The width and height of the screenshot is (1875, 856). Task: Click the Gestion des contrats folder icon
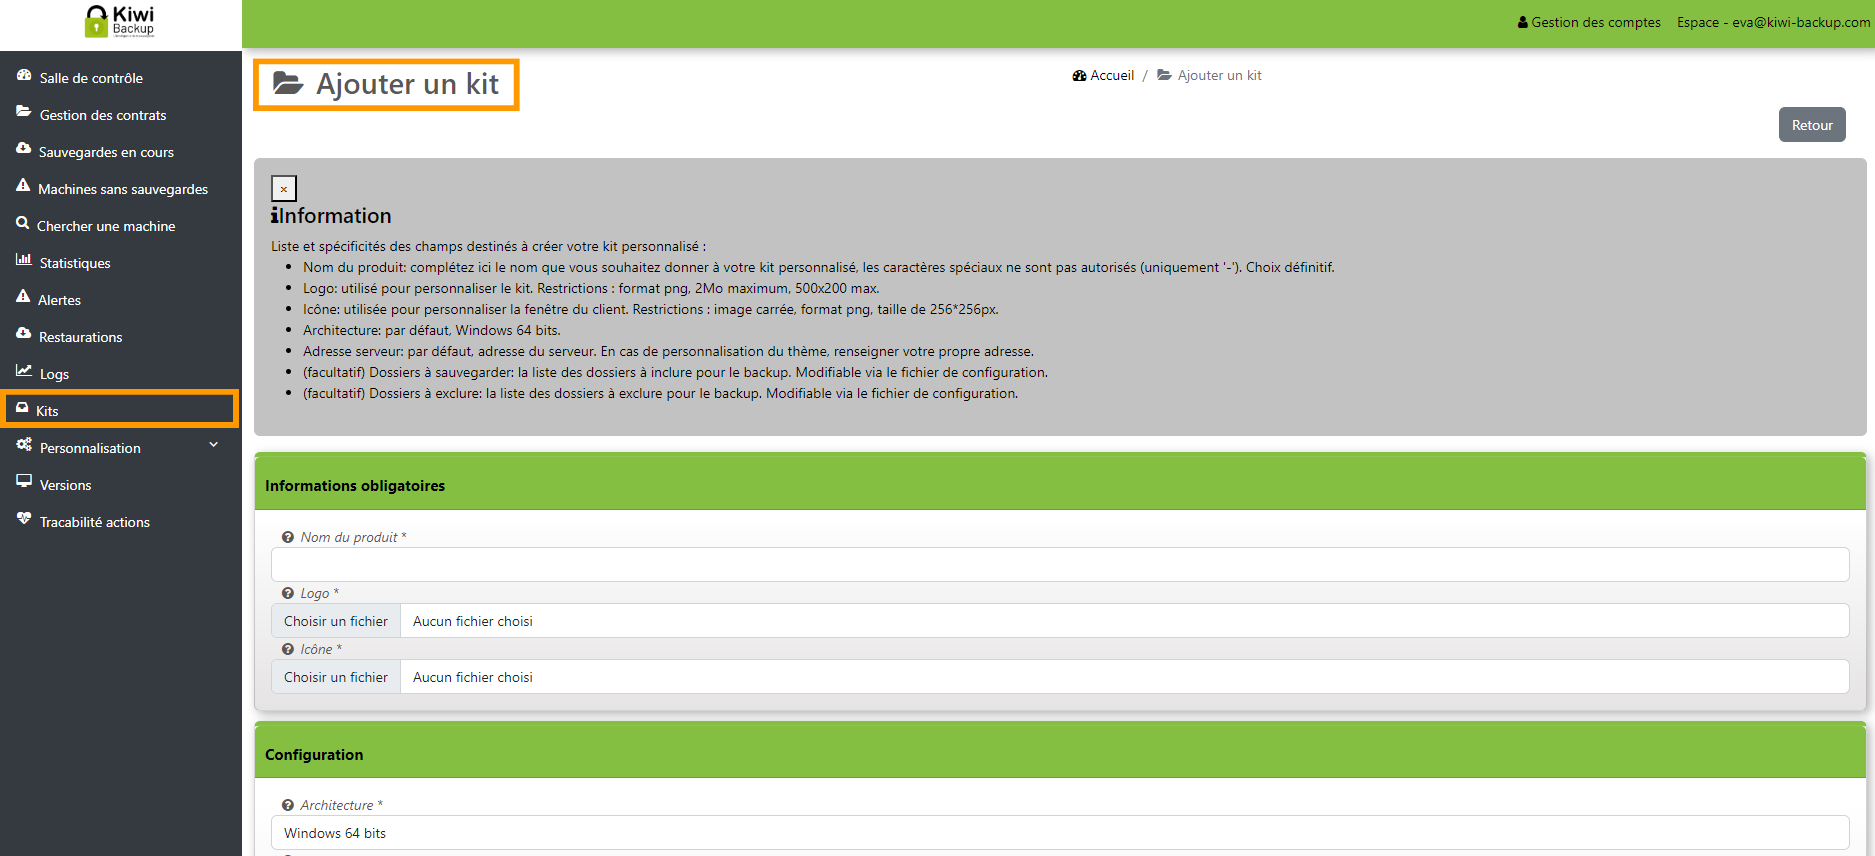click(24, 112)
